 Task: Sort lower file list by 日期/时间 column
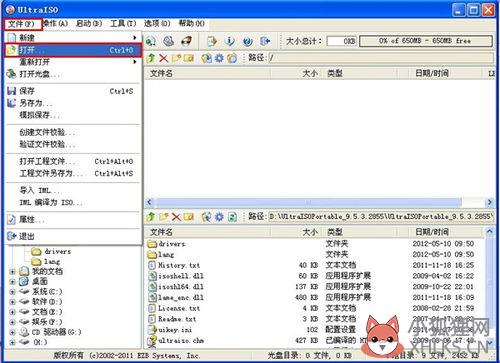coord(432,232)
